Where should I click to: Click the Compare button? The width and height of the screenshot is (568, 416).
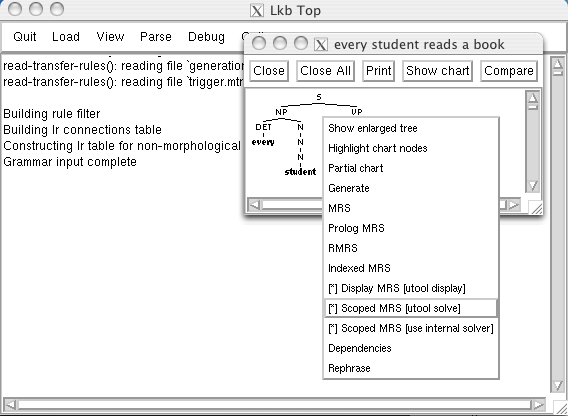509,71
